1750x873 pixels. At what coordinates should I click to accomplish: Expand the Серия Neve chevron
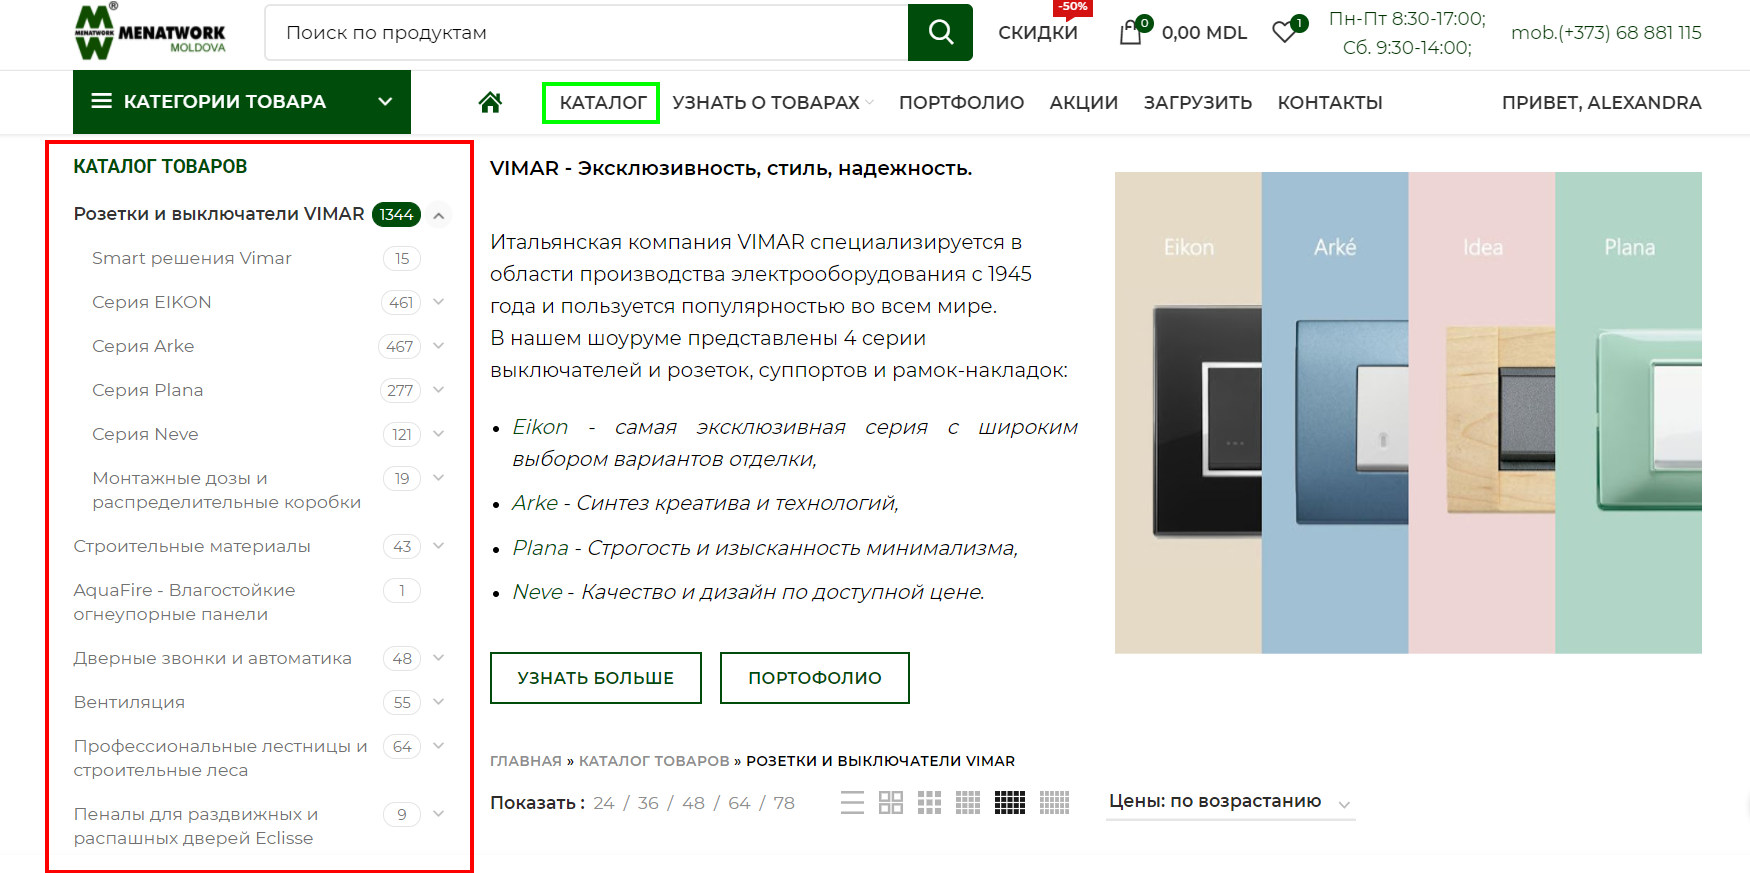pyautogui.click(x=438, y=434)
